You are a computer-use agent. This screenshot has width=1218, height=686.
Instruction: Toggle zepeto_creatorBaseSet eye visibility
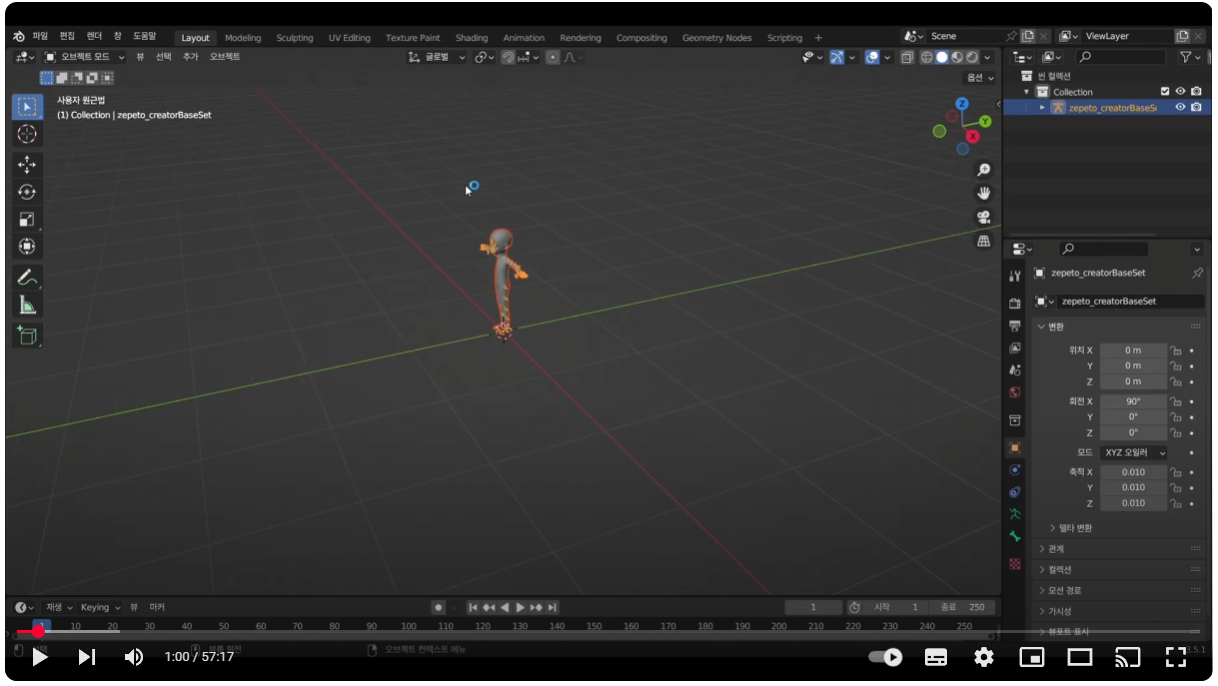coord(1180,107)
